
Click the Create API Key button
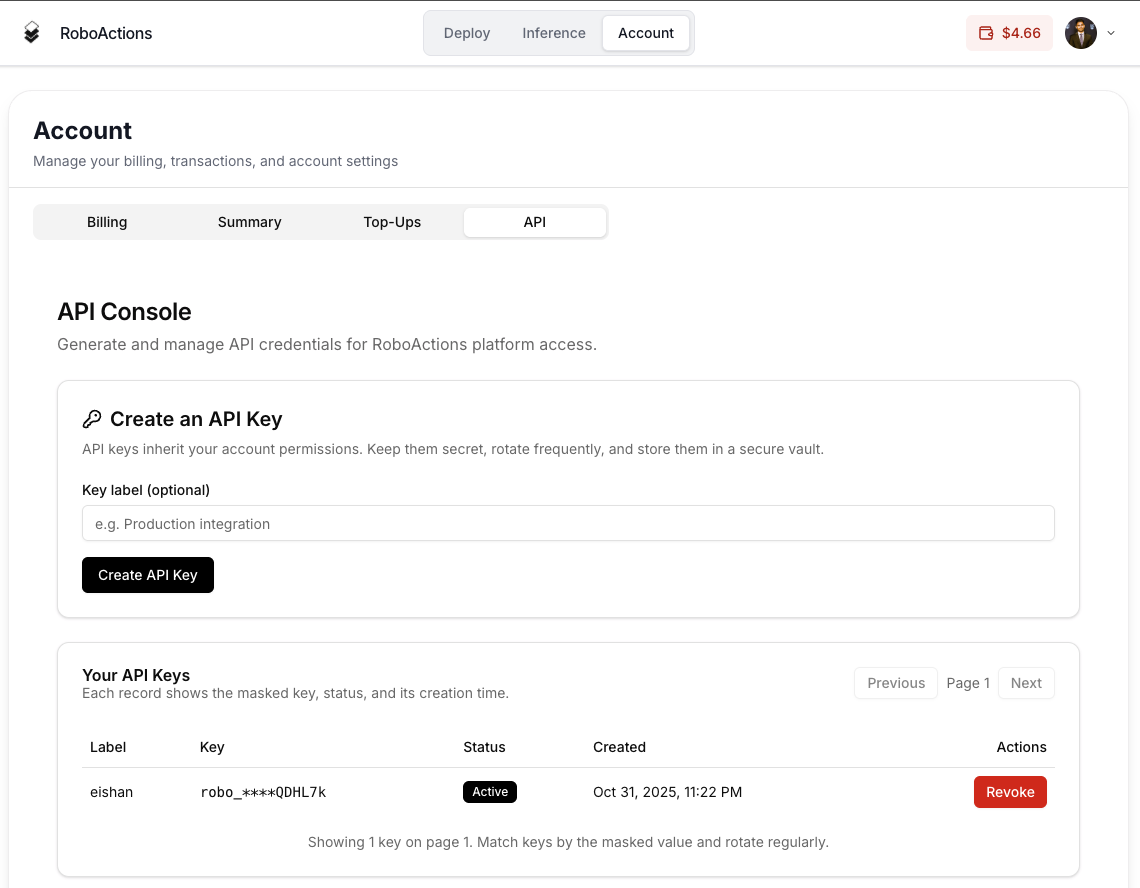point(148,575)
